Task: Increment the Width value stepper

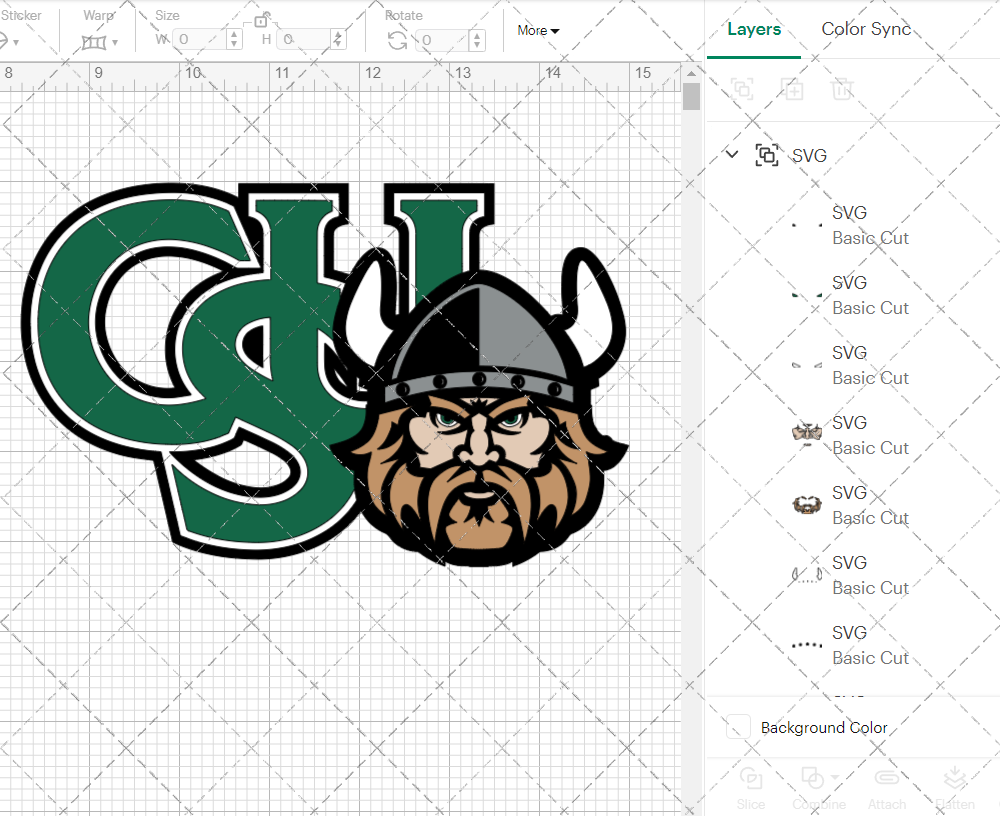Action: point(234,34)
